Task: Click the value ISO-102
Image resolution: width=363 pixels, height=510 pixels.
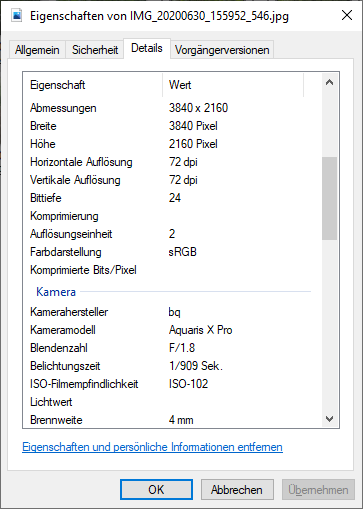Action: click(x=188, y=384)
